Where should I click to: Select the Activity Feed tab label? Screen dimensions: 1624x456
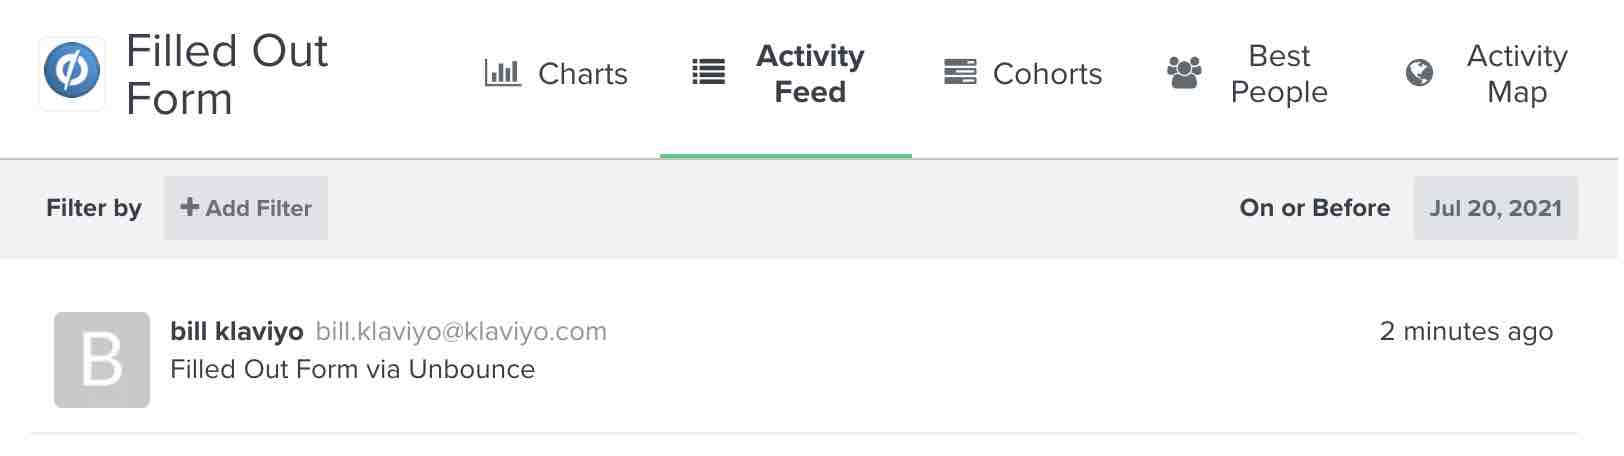[x=810, y=74]
